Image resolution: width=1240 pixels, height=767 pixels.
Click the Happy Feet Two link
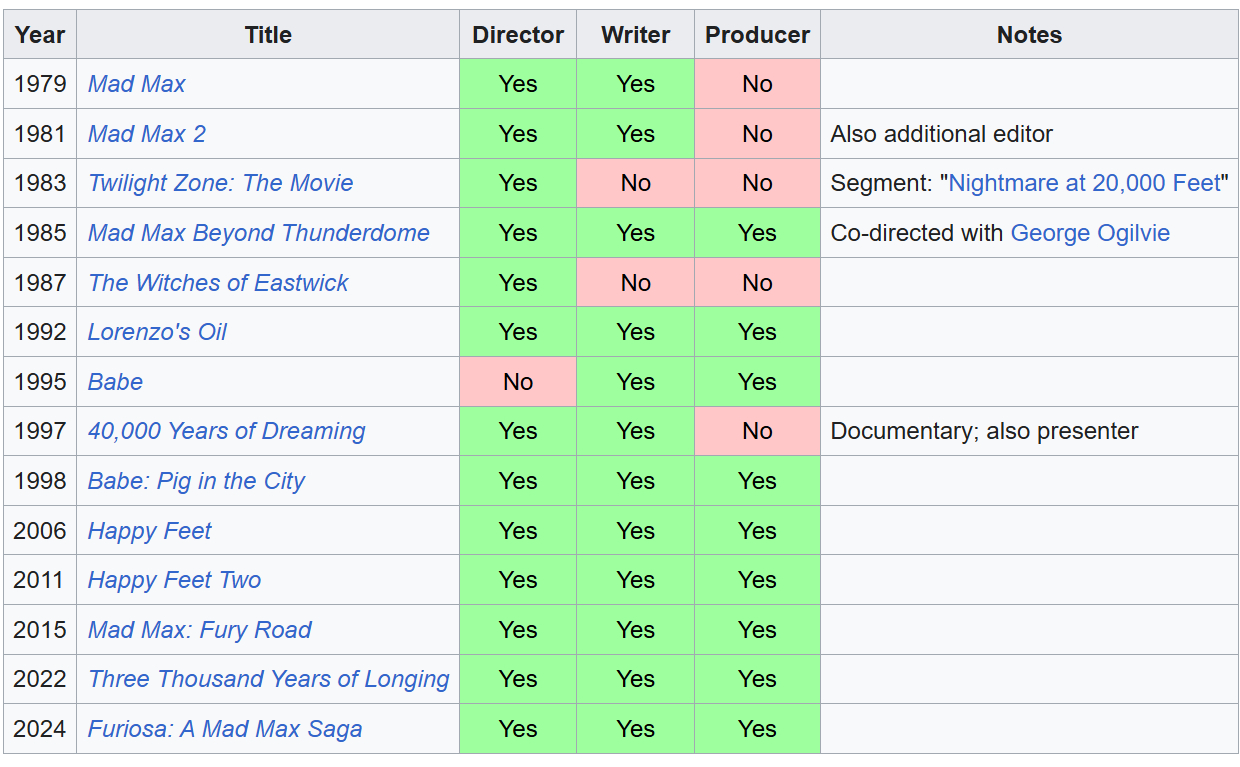(174, 580)
